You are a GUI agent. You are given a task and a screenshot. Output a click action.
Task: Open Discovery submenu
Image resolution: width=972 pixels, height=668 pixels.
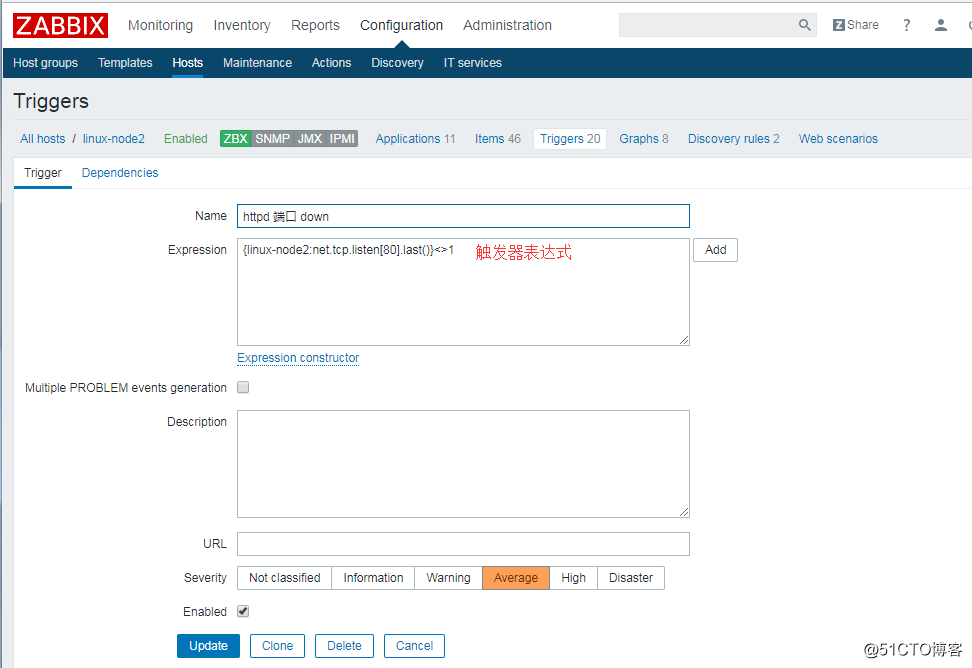(x=397, y=63)
